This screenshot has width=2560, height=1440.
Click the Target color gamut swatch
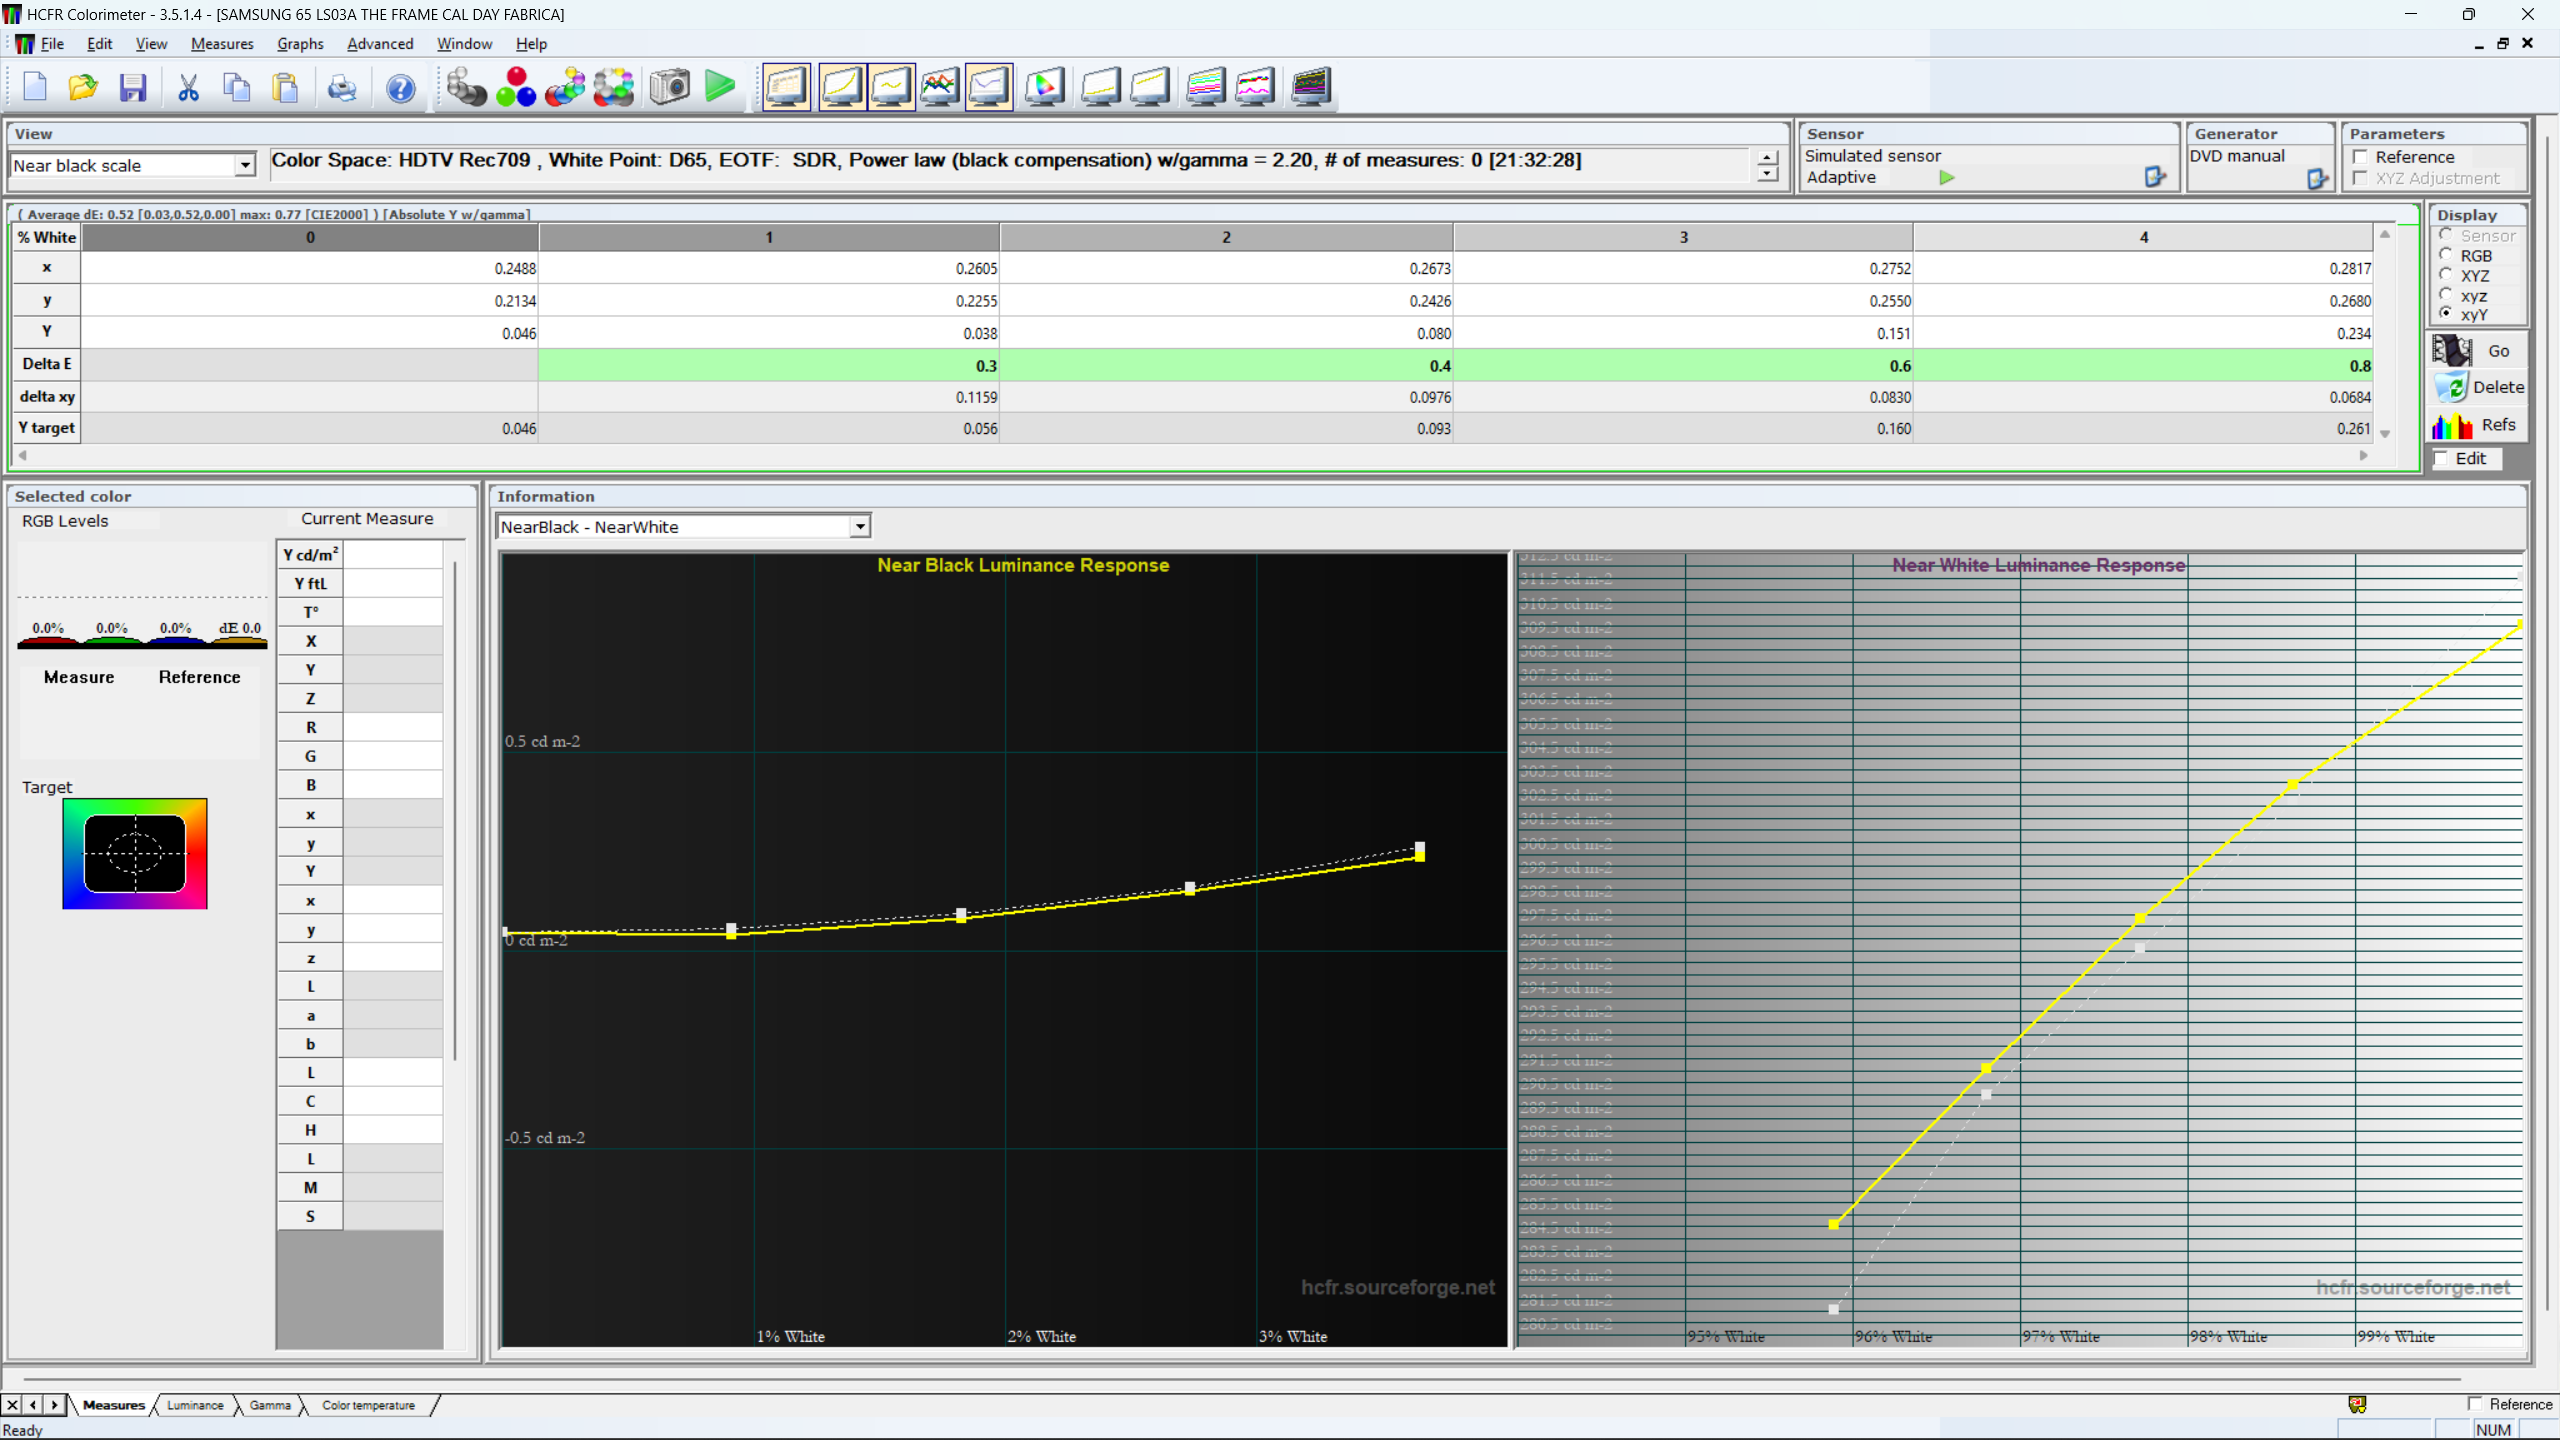pyautogui.click(x=135, y=853)
